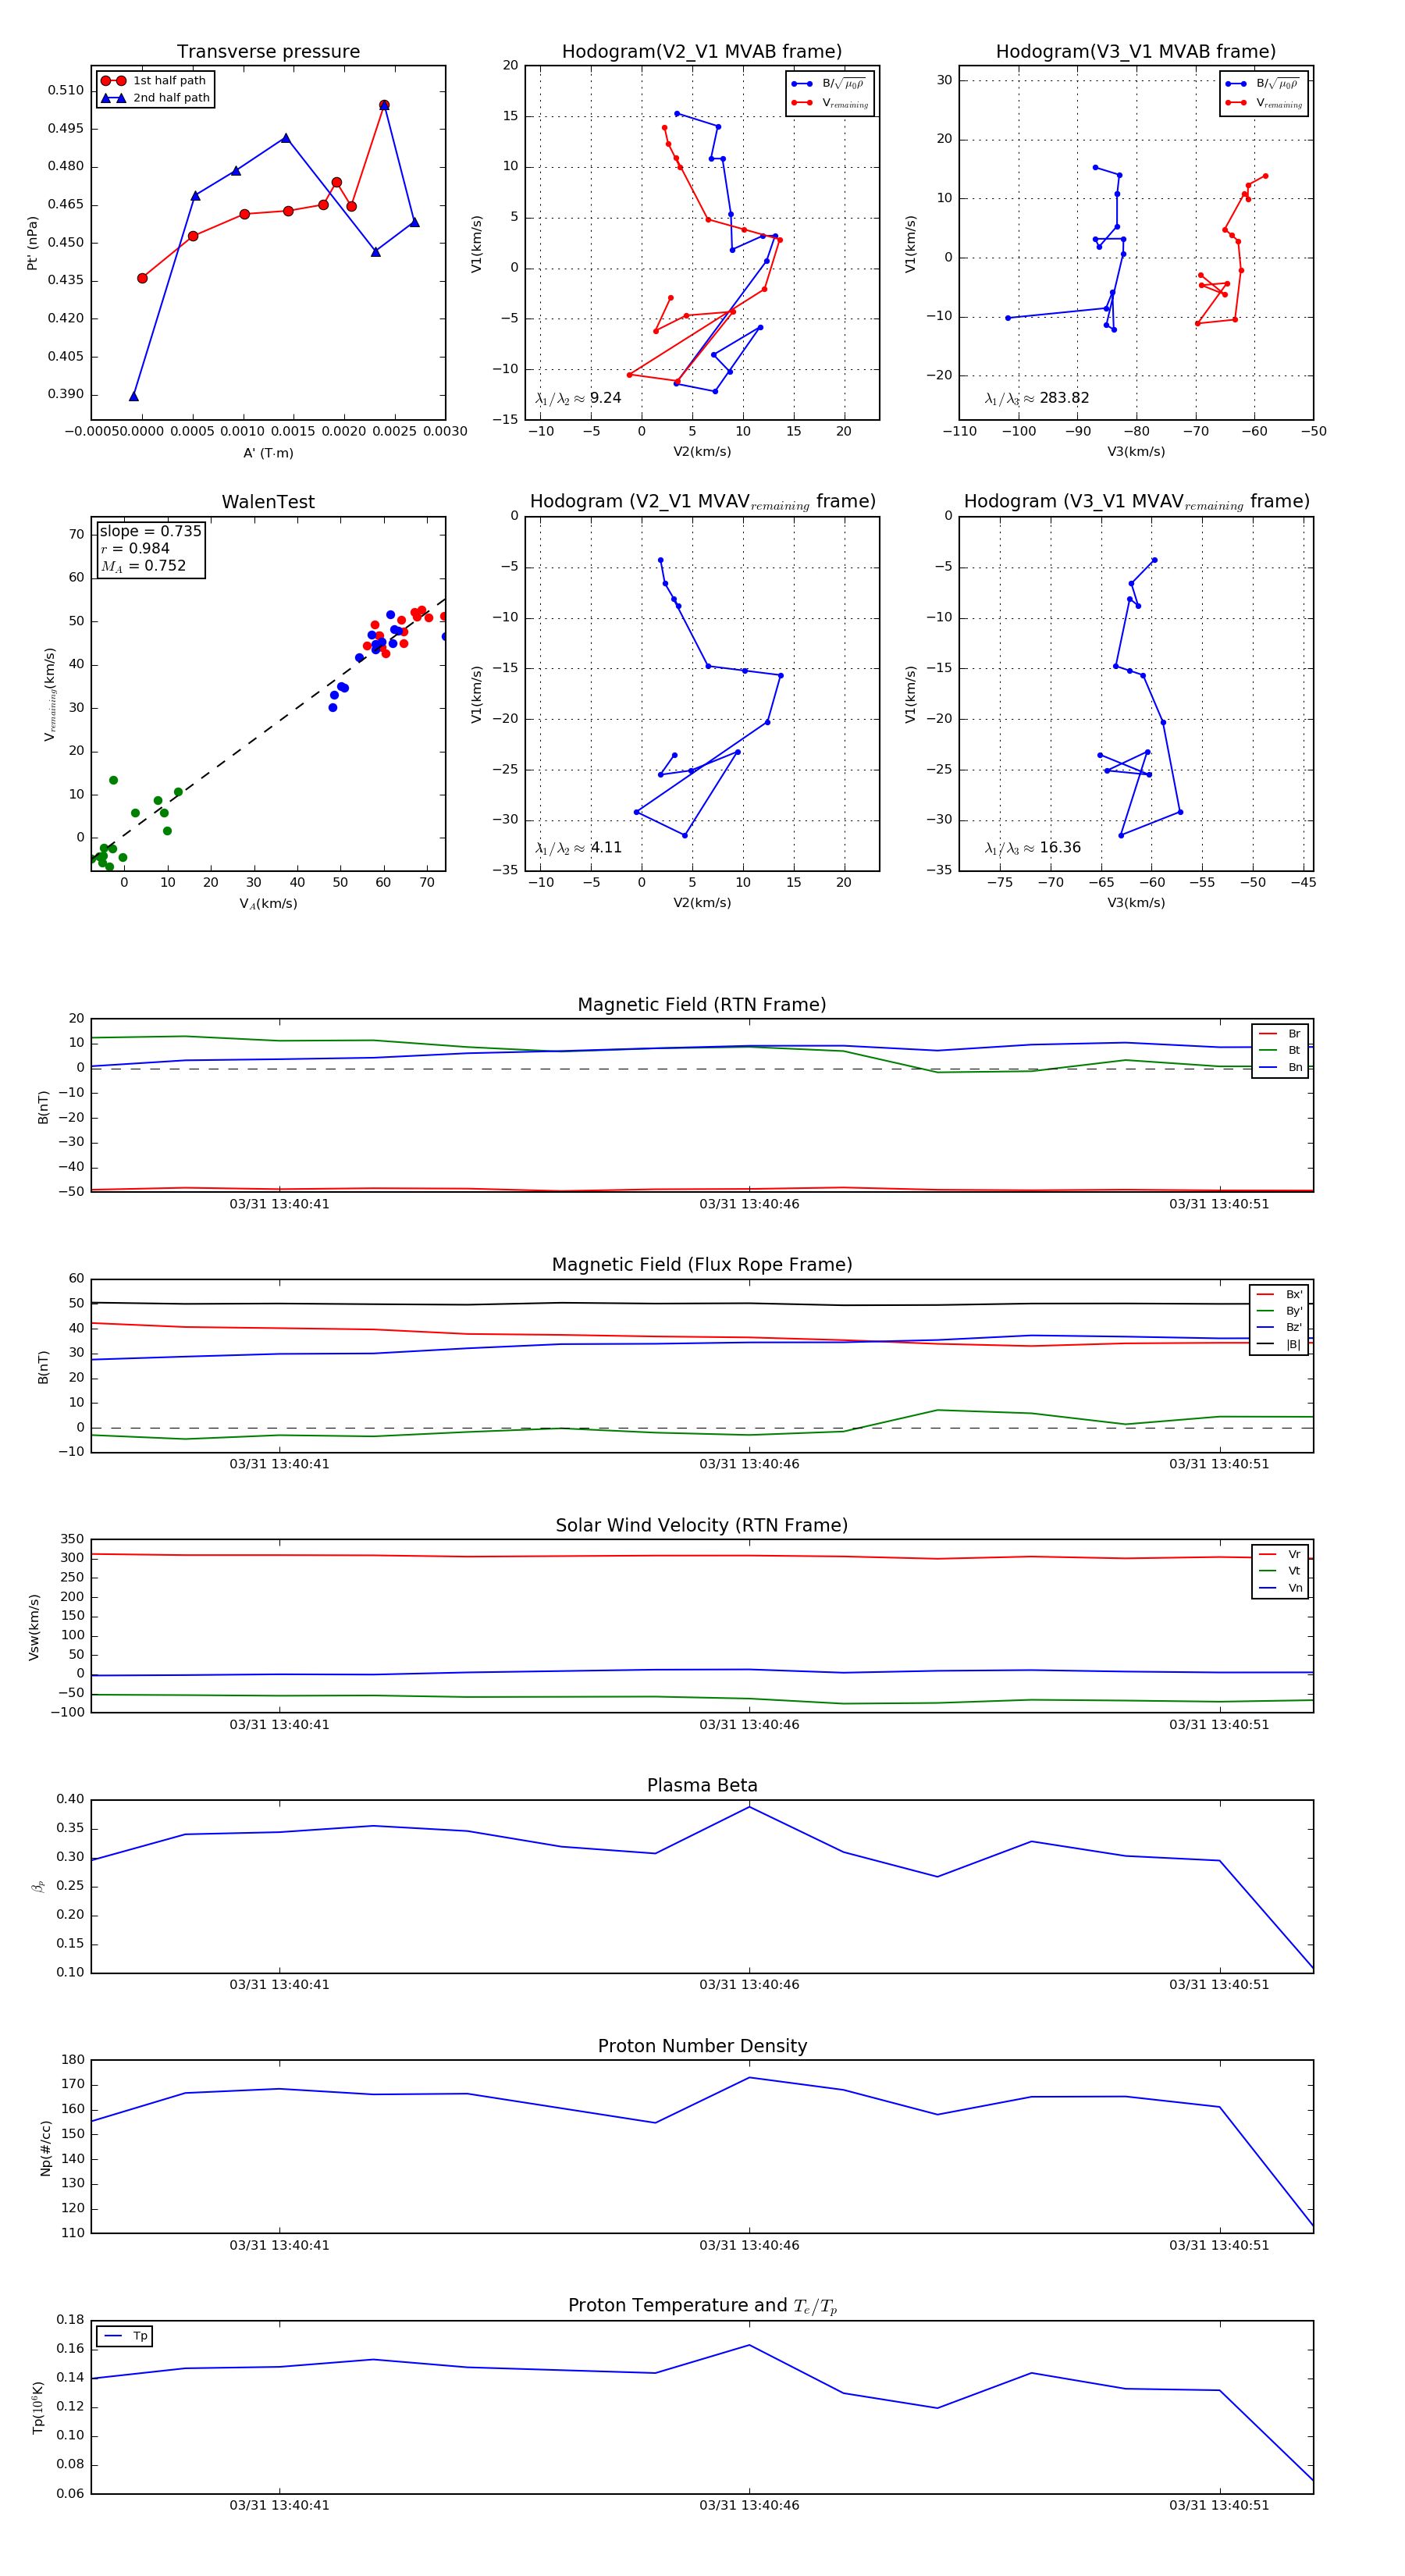The image size is (1405, 2576).
Task: Click 'Hodogram (V2_V1 MVAV remaining frame)' title
Action: click(x=701, y=502)
